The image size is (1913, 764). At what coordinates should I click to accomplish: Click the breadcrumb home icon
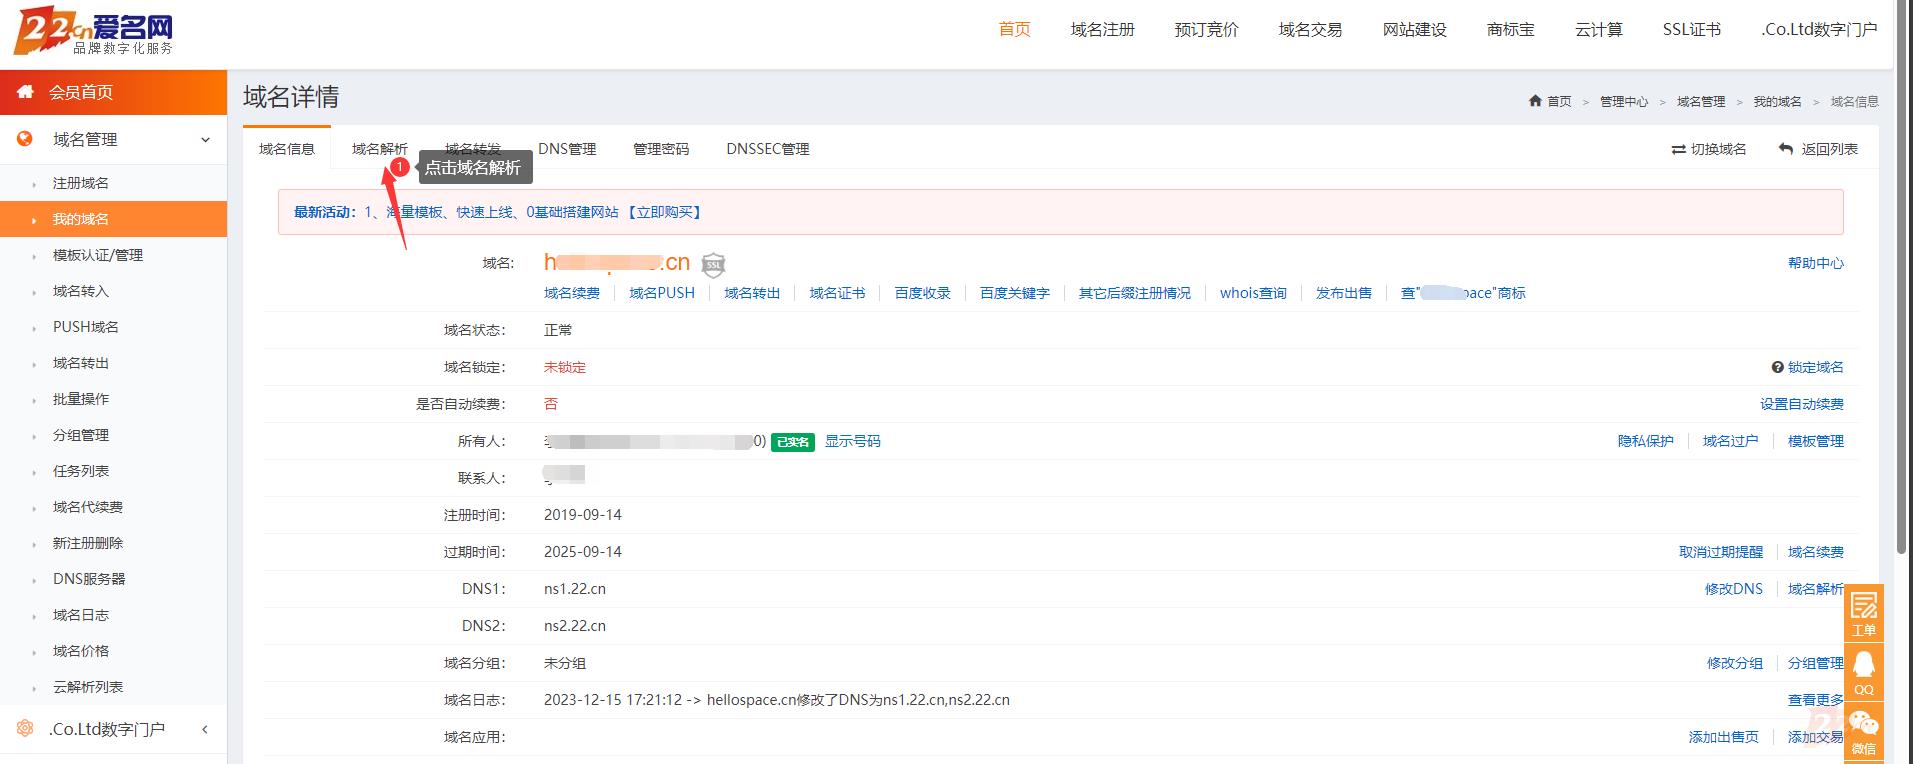(1535, 101)
